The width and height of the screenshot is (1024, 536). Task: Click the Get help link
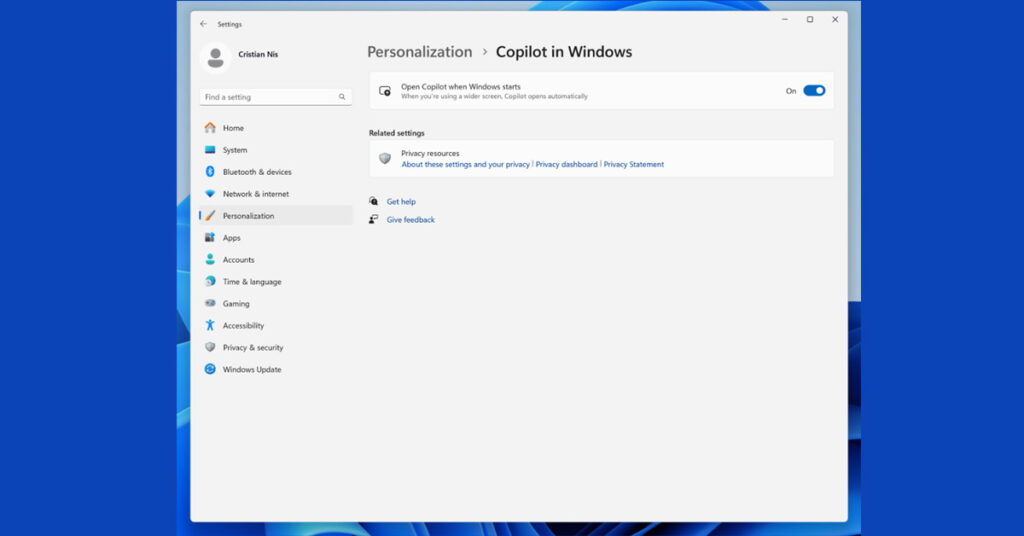(401, 202)
